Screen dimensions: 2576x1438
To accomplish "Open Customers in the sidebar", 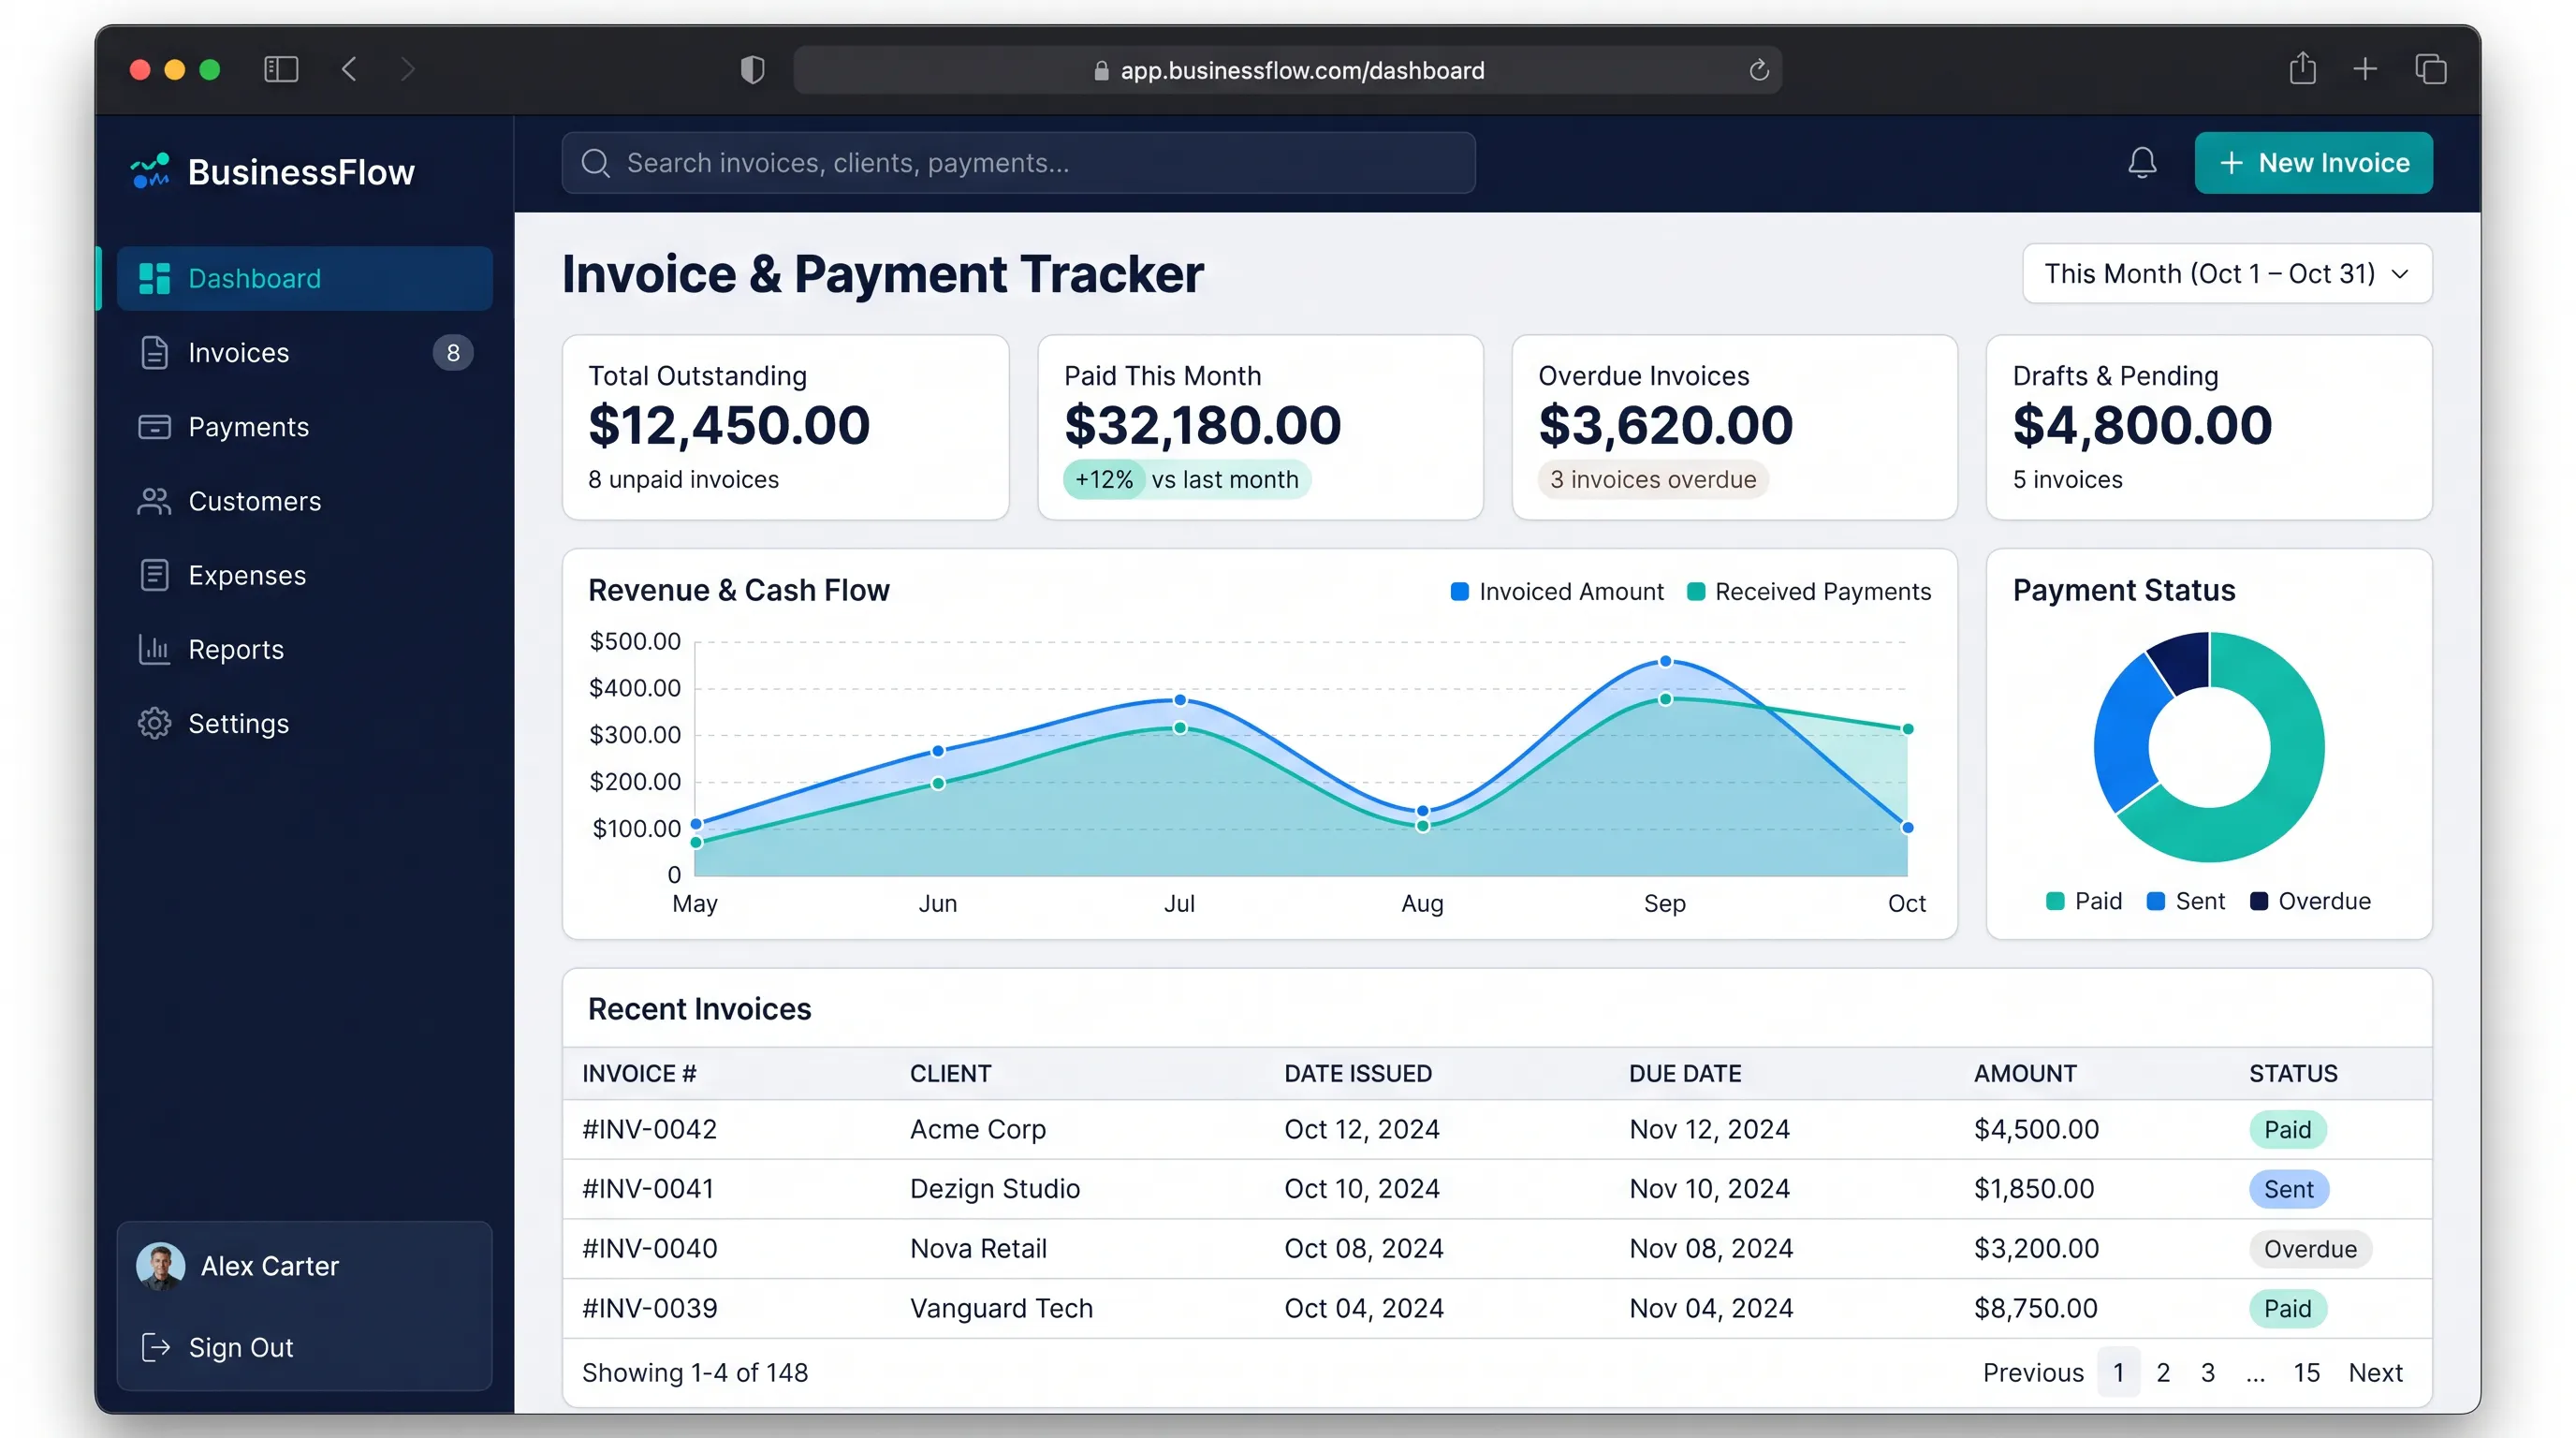I will click(305, 500).
